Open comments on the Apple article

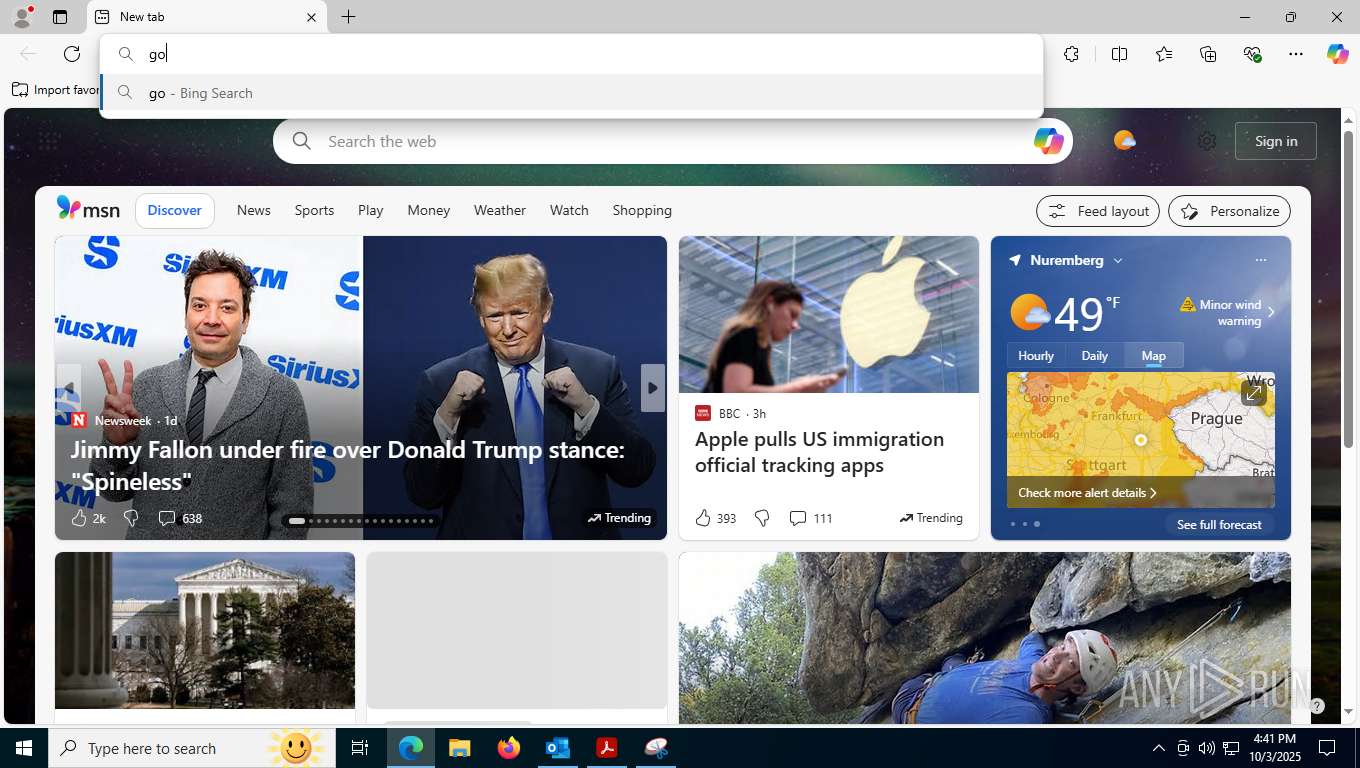click(x=810, y=518)
